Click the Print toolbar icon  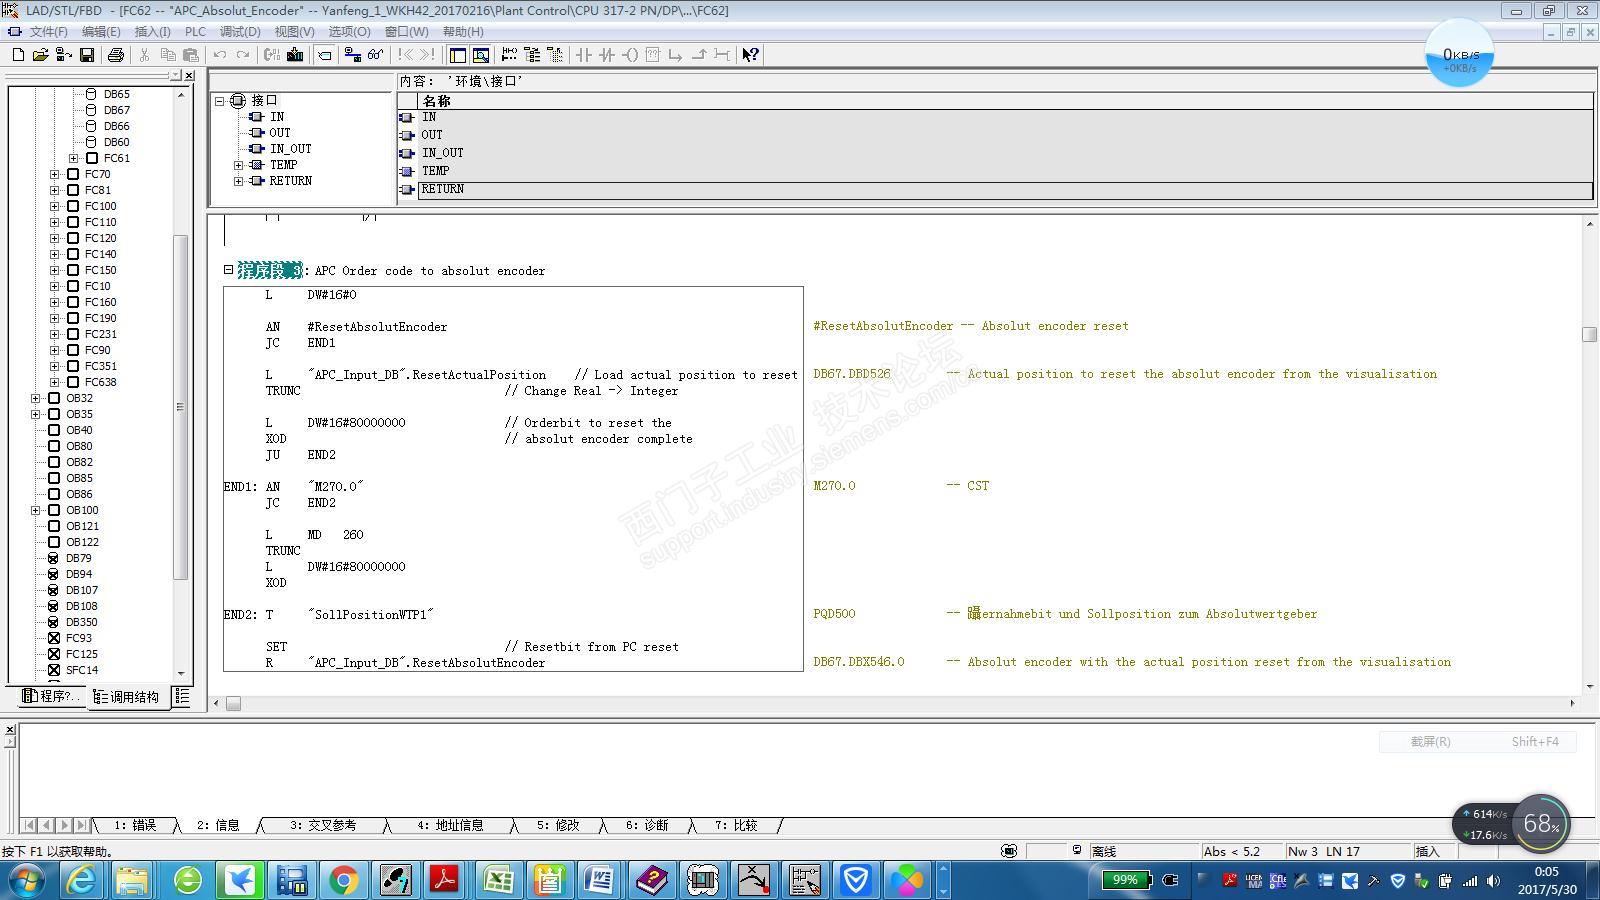click(115, 55)
